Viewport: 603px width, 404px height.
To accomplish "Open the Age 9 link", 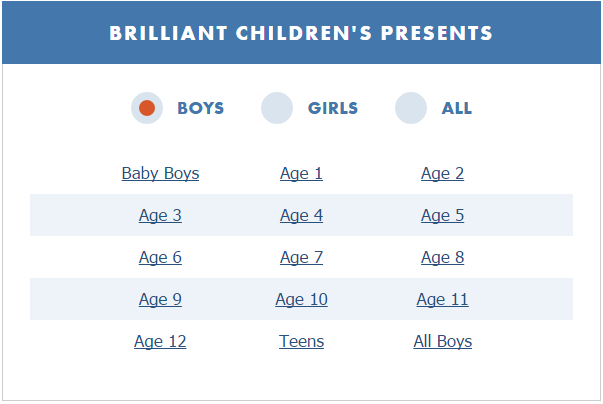I will point(160,299).
